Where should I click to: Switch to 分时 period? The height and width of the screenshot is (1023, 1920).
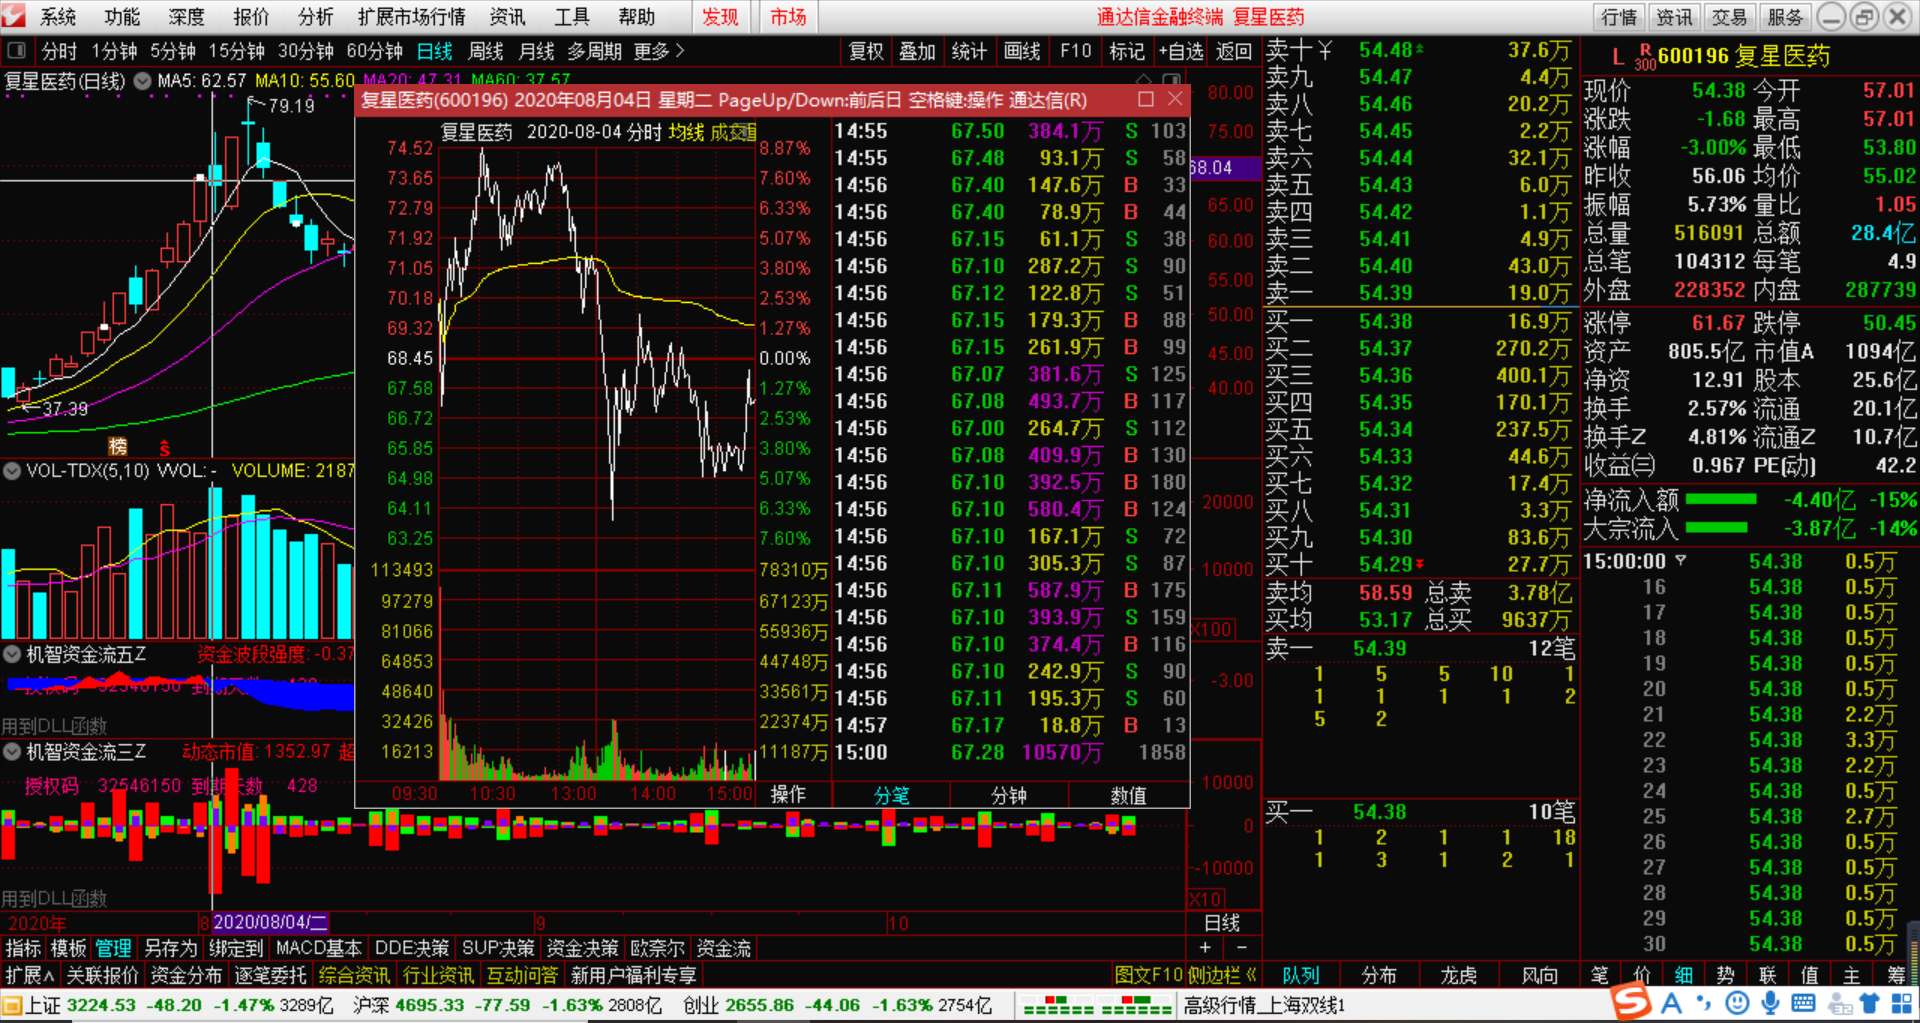click(59, 50)
